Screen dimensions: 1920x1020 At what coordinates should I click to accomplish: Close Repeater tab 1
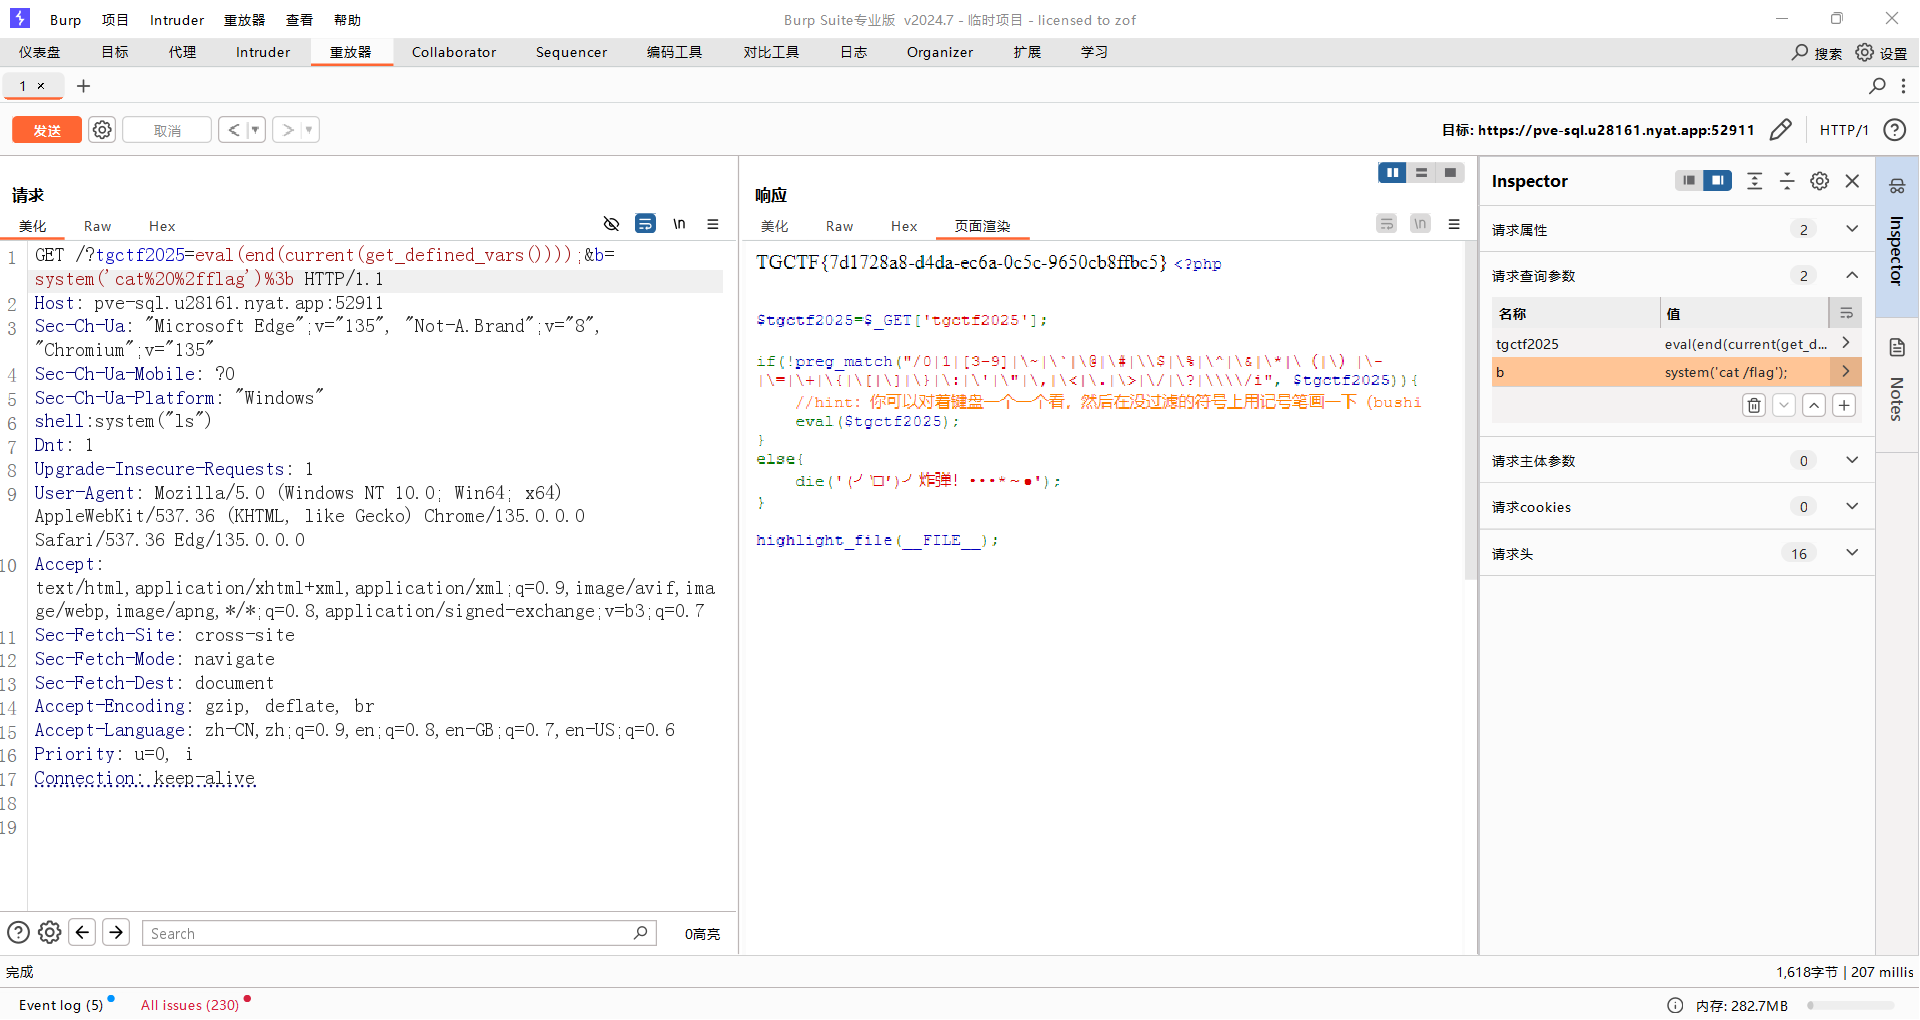(41, 86)
